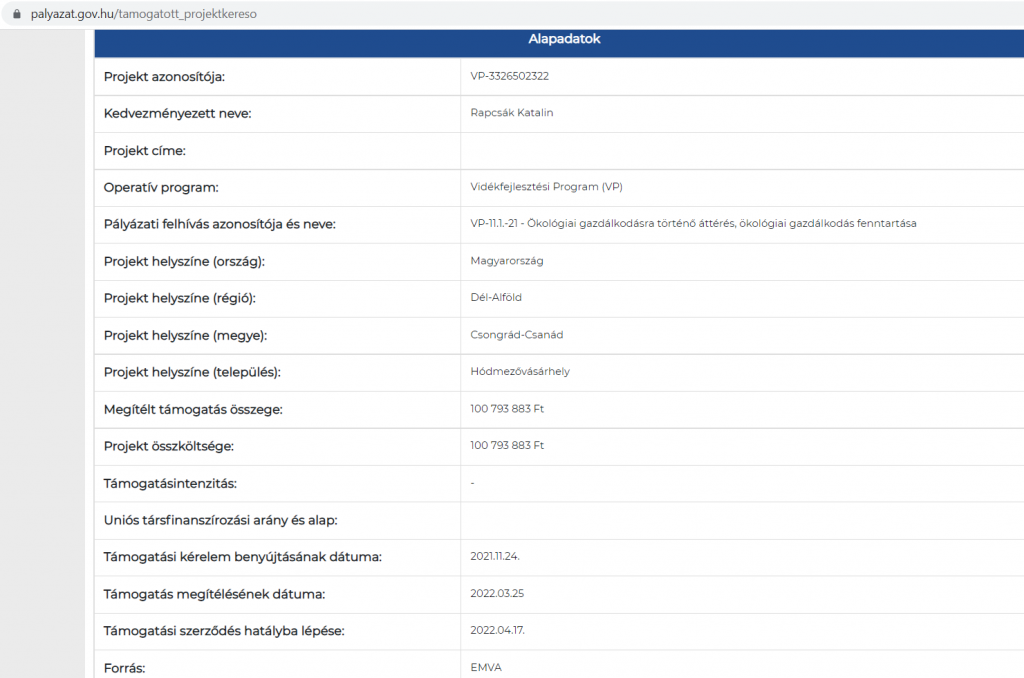Click the empty Projekt címe value cell
Screen dimensions: 1024x678
click(x=740, y=150)
